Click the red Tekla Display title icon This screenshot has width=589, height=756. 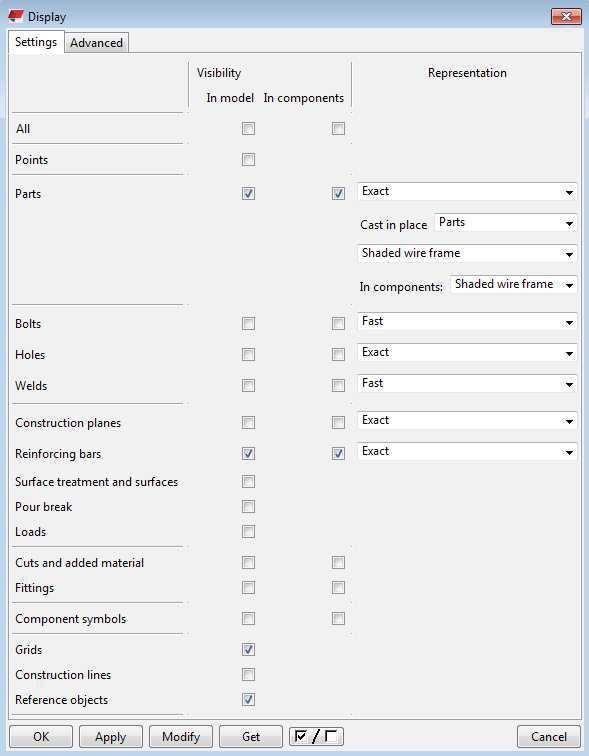15,16
